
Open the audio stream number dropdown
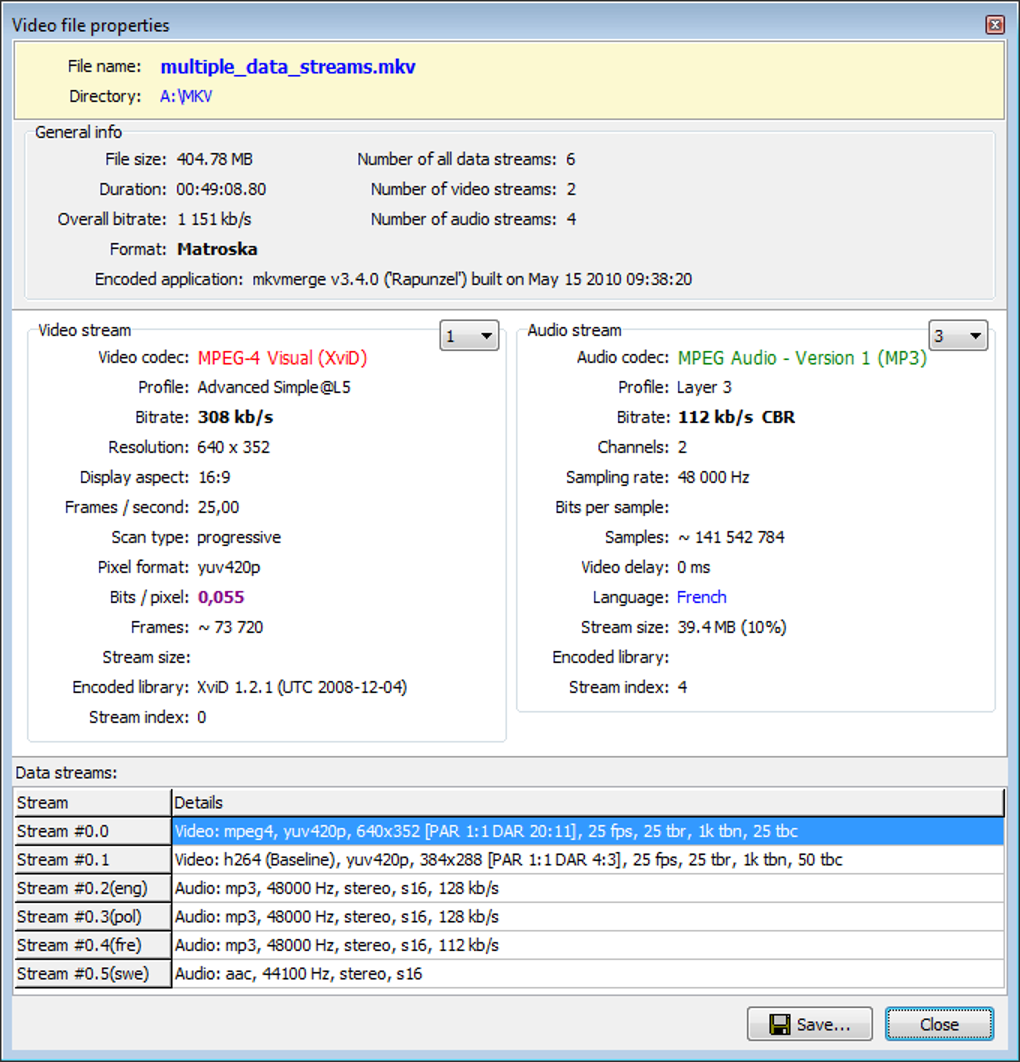coord(958,335)
